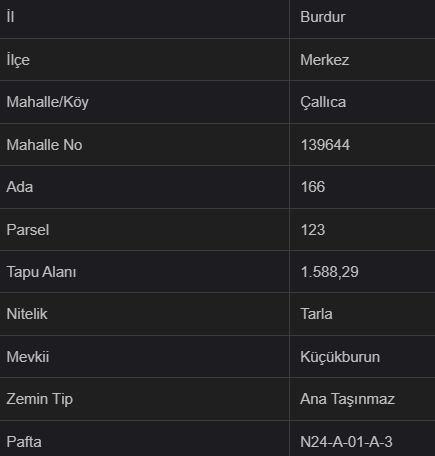Select the Pafta value N24-A-01-A-3

click(346, 442)
